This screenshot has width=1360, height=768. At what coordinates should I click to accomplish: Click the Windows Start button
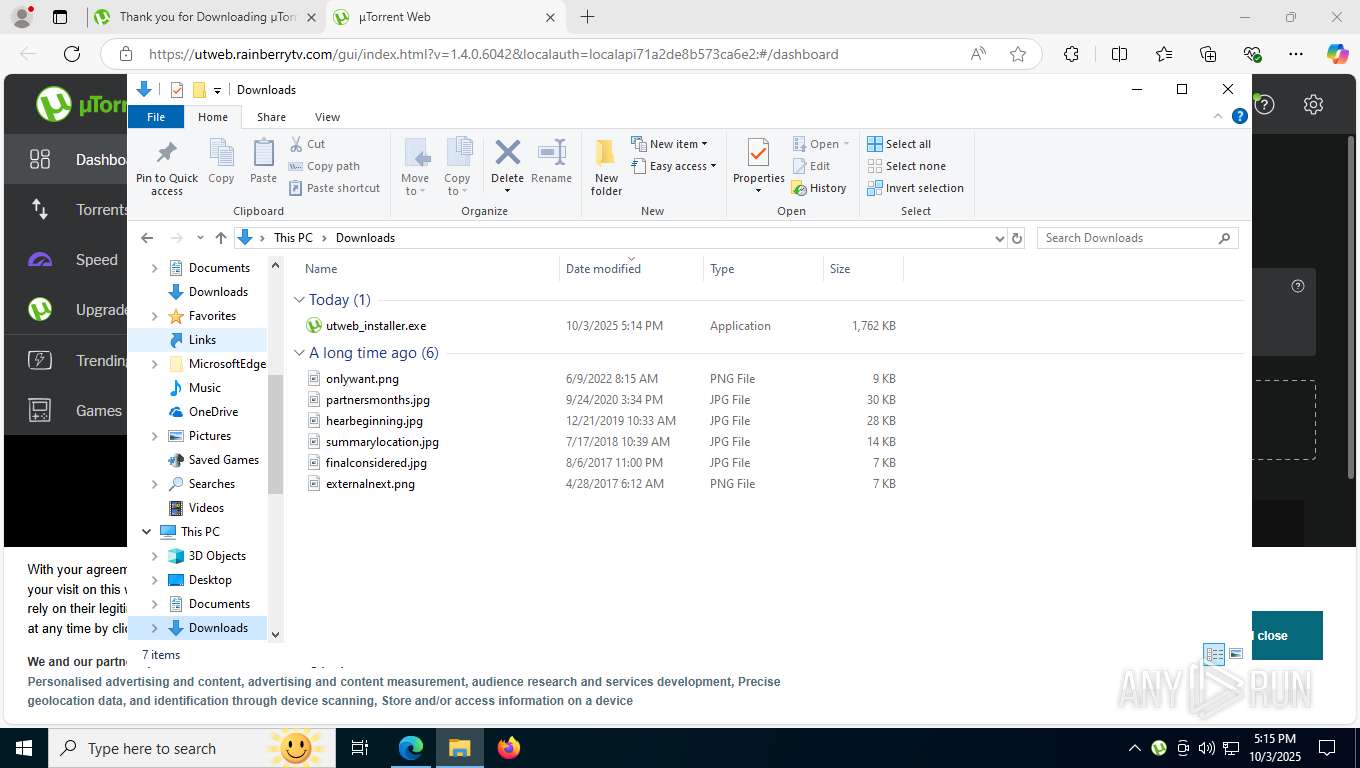(23, 747)
